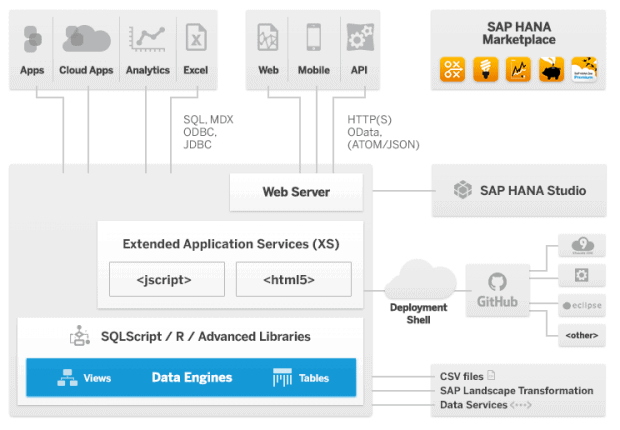
Task: Click the SQL, MDX ODBC, JDBC text
Action: tap(208, 132)
